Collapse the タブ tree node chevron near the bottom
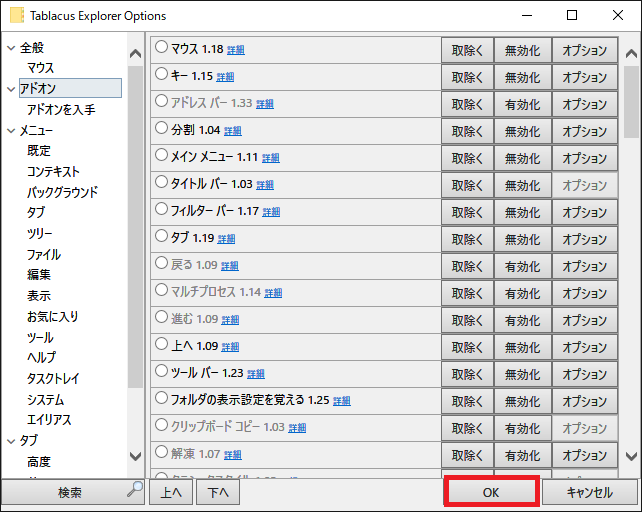The image size is (642, 512). [x=11, y=441]
